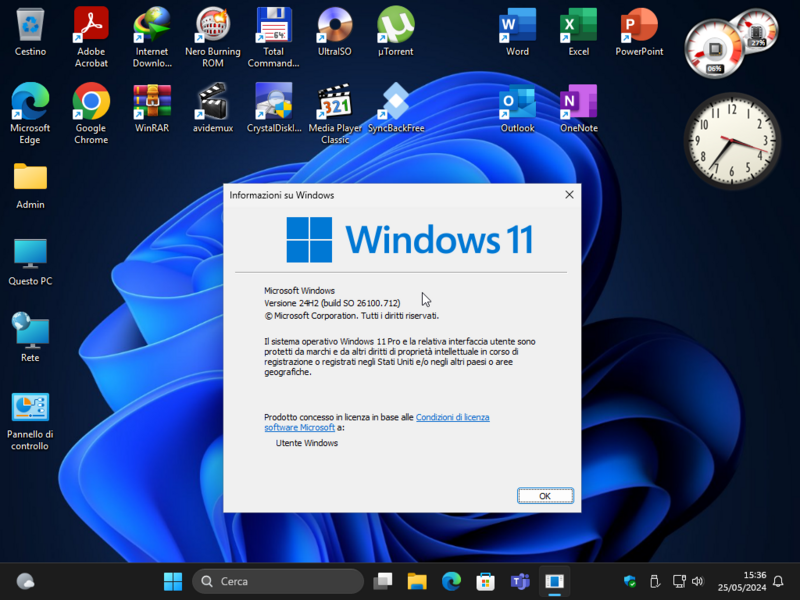This screenshot has width=800, height=600.
Task: Click the USB safely remove tray icon
Action: [655, 581]
